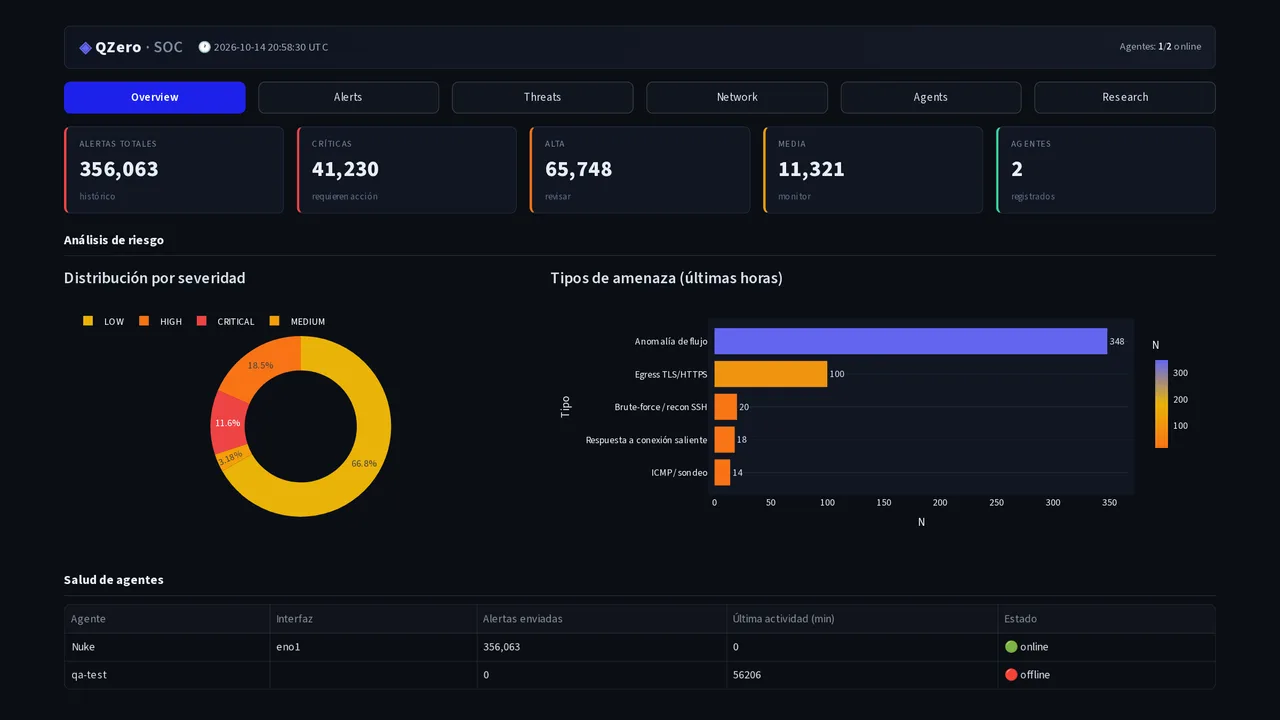This screenshot has width=1280, height=720.
Task: Toggle the HIGH legend entry
Action: tap(160, 321)
